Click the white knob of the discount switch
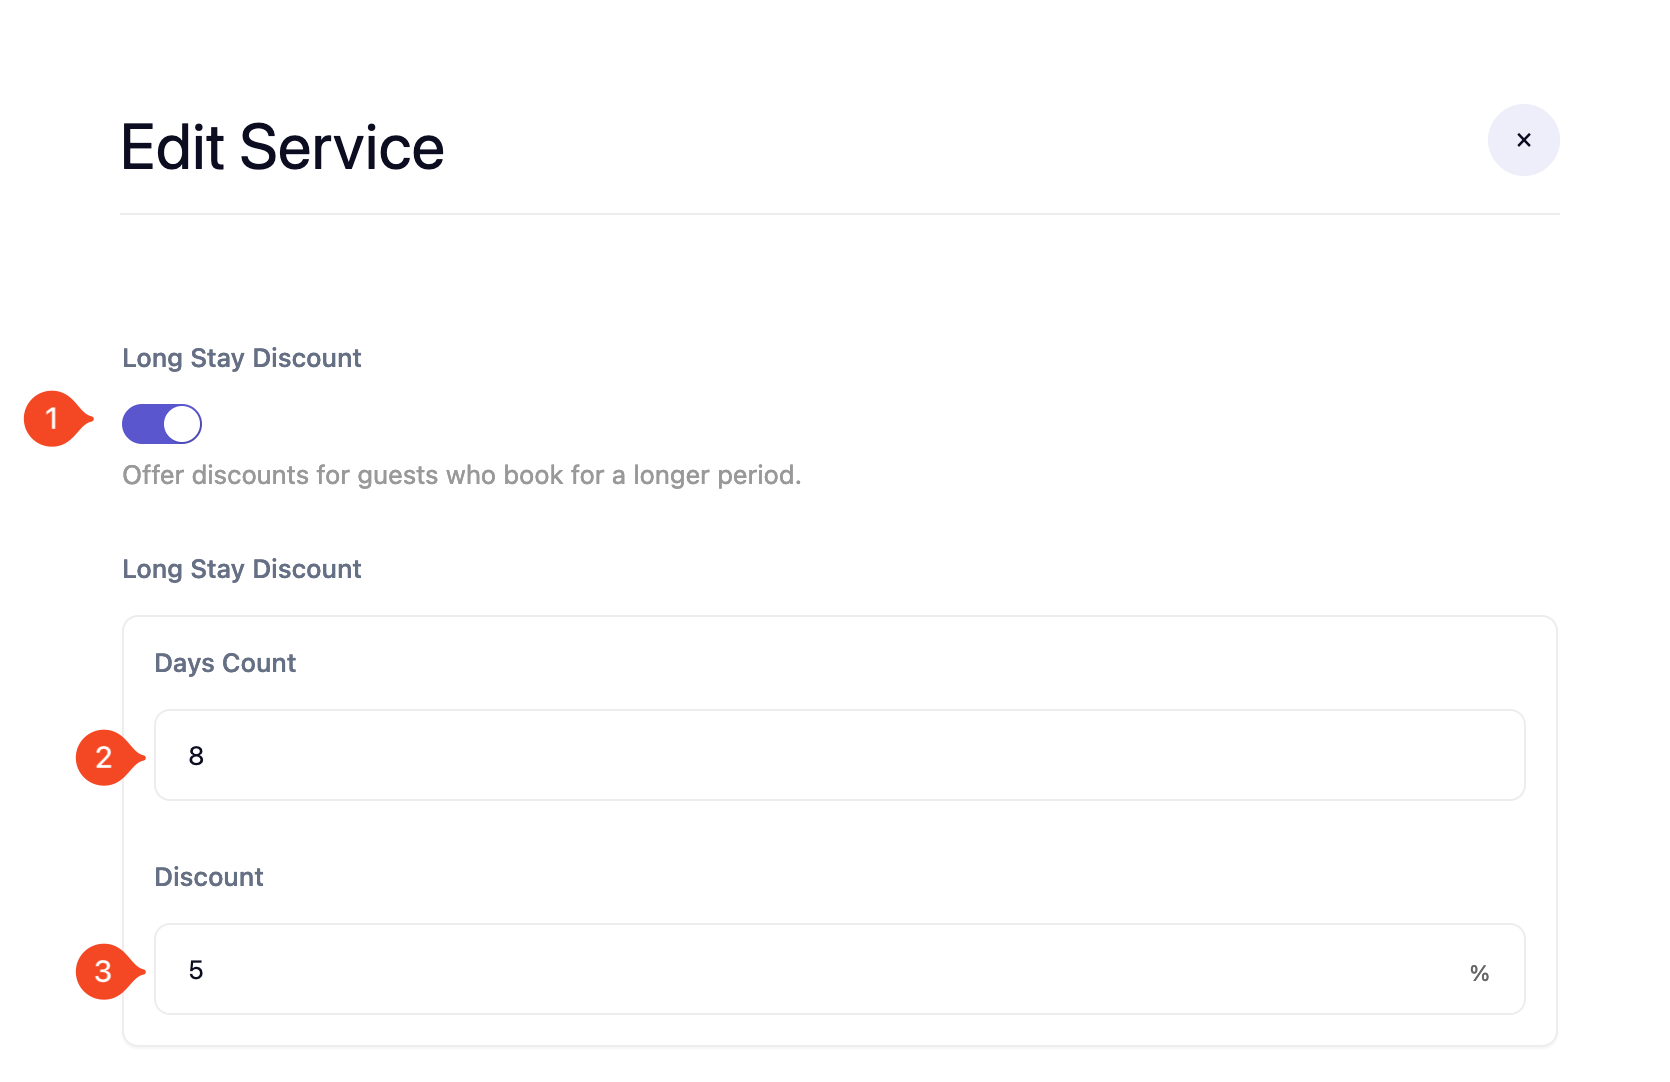 (182, 424)
